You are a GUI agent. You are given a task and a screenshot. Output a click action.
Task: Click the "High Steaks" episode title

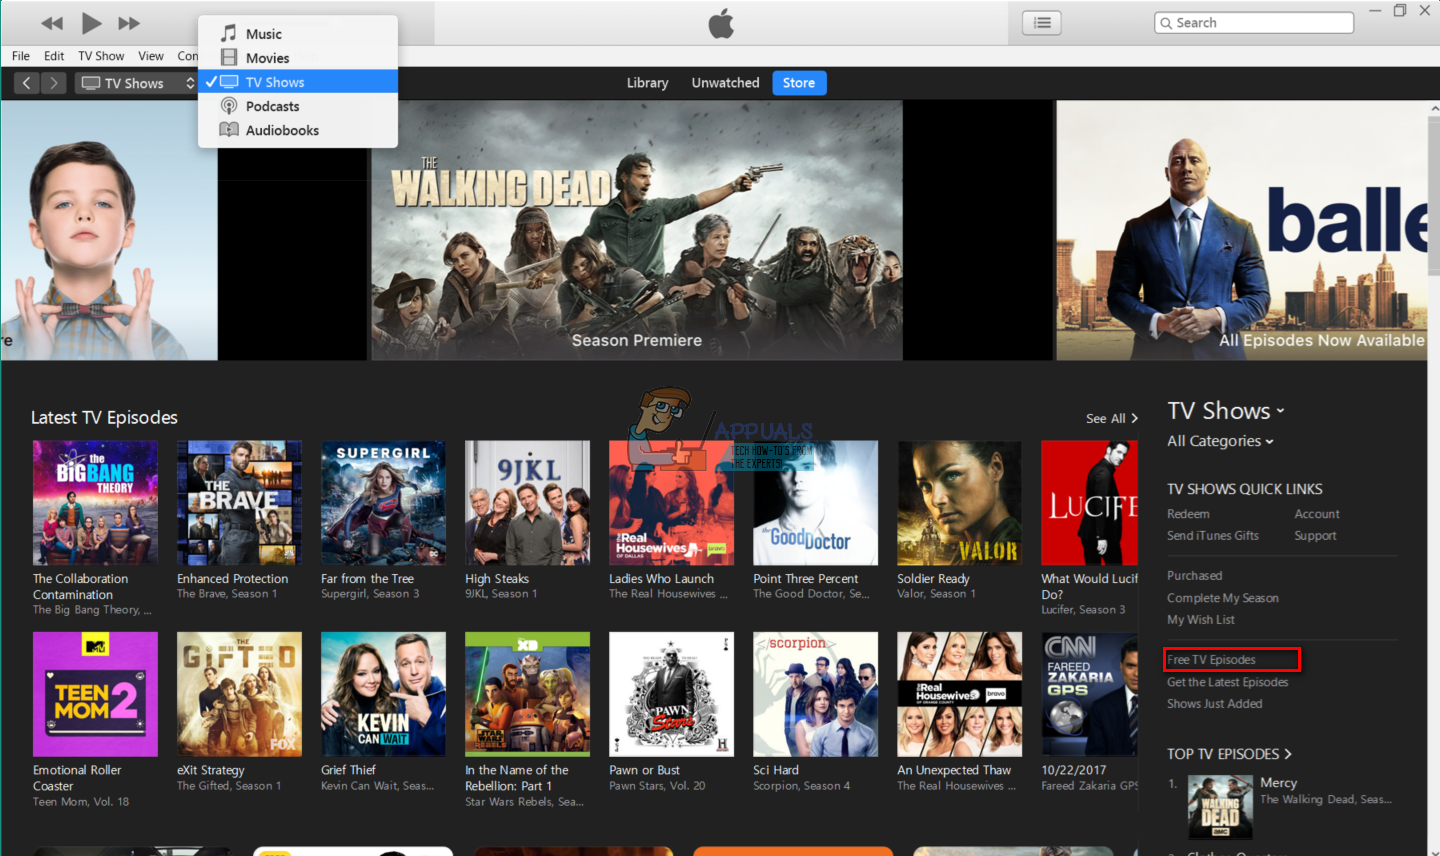pyautogui.click(x=497, y=579)
